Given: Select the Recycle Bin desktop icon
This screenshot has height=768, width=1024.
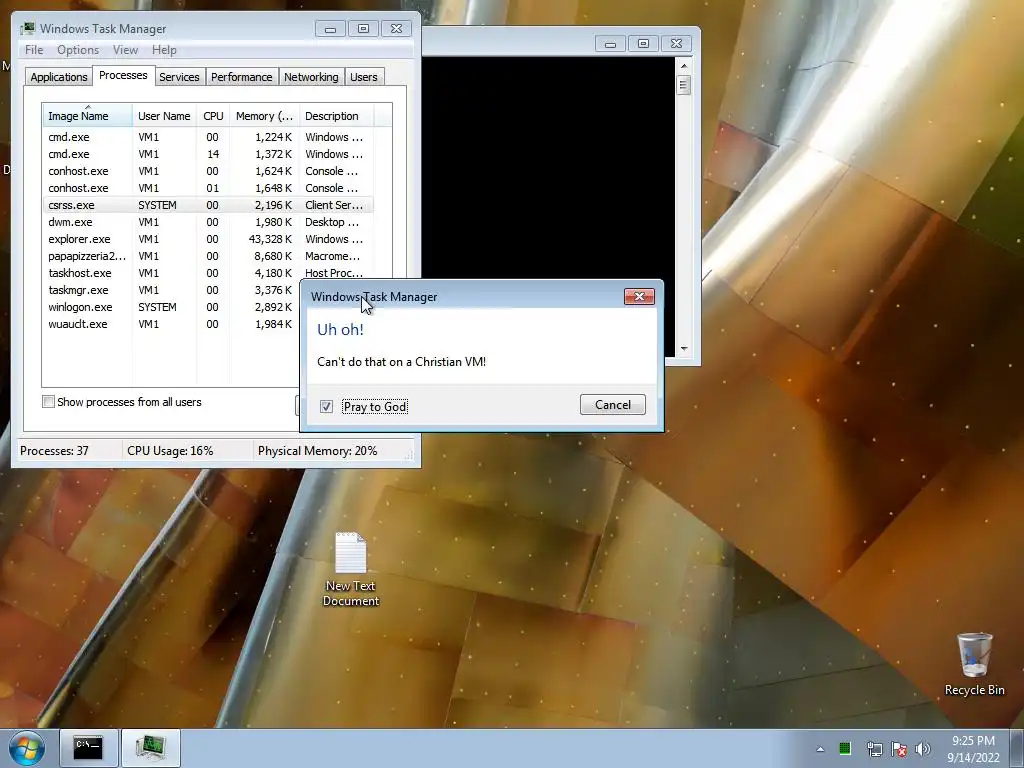Looking at the screenshot, I should click(x=974, y=664).
